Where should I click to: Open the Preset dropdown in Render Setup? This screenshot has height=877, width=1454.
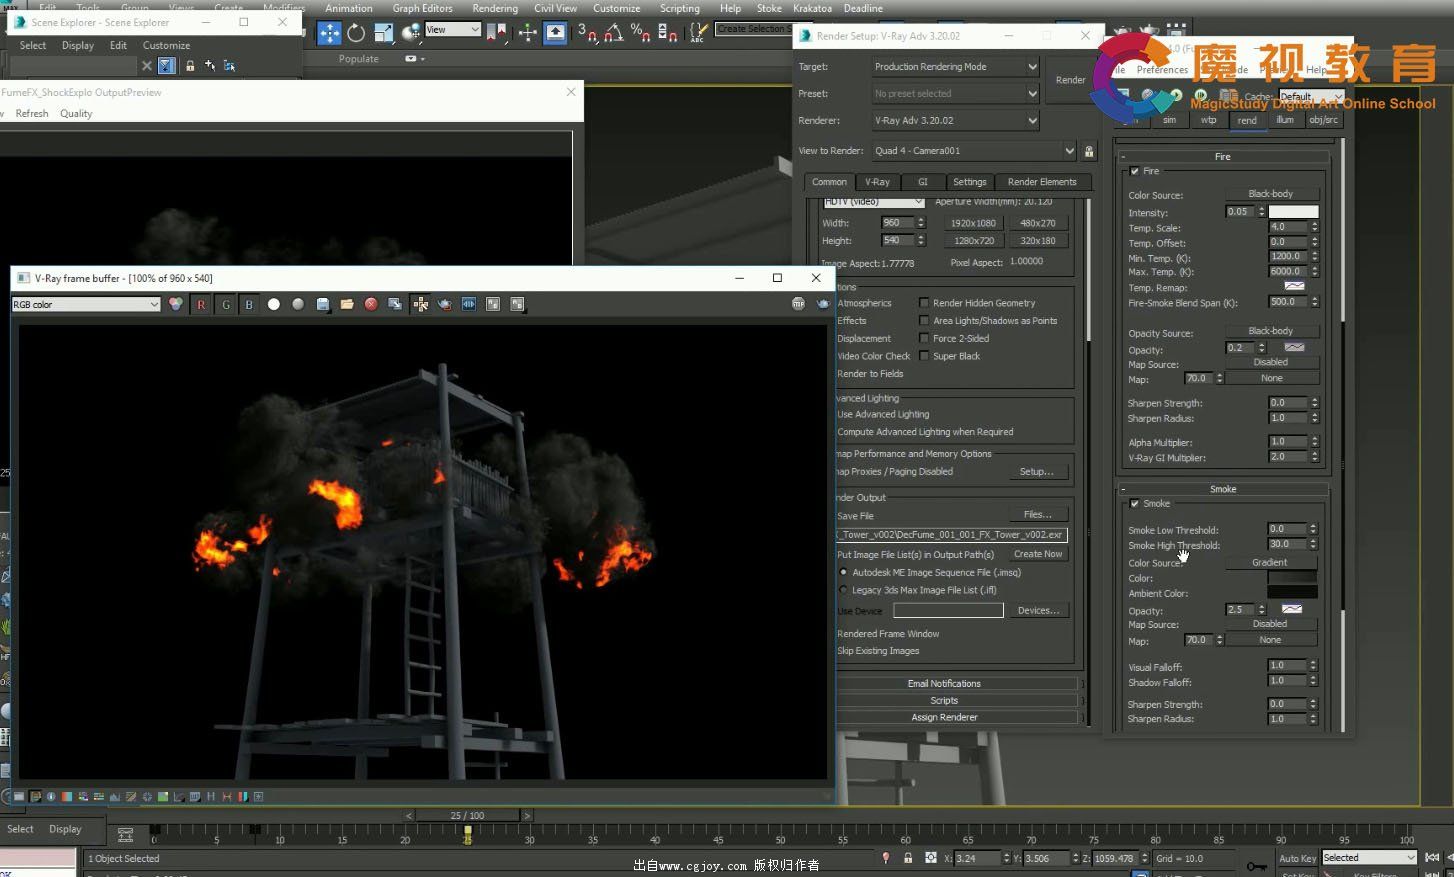click(x=955, y=94)
